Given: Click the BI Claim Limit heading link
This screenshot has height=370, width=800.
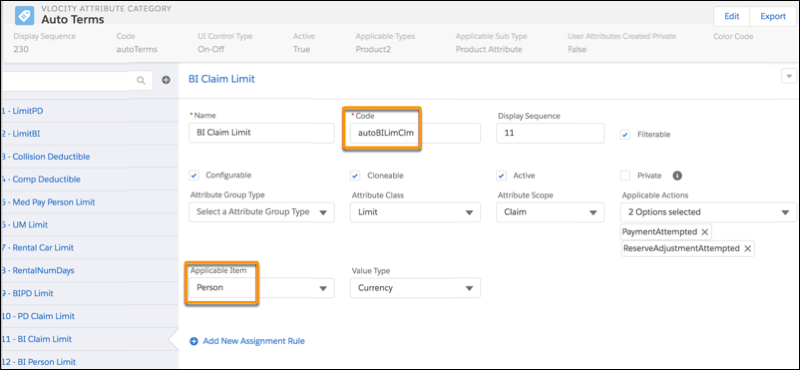Looking at the screenshot, I should tap(221, 79).
